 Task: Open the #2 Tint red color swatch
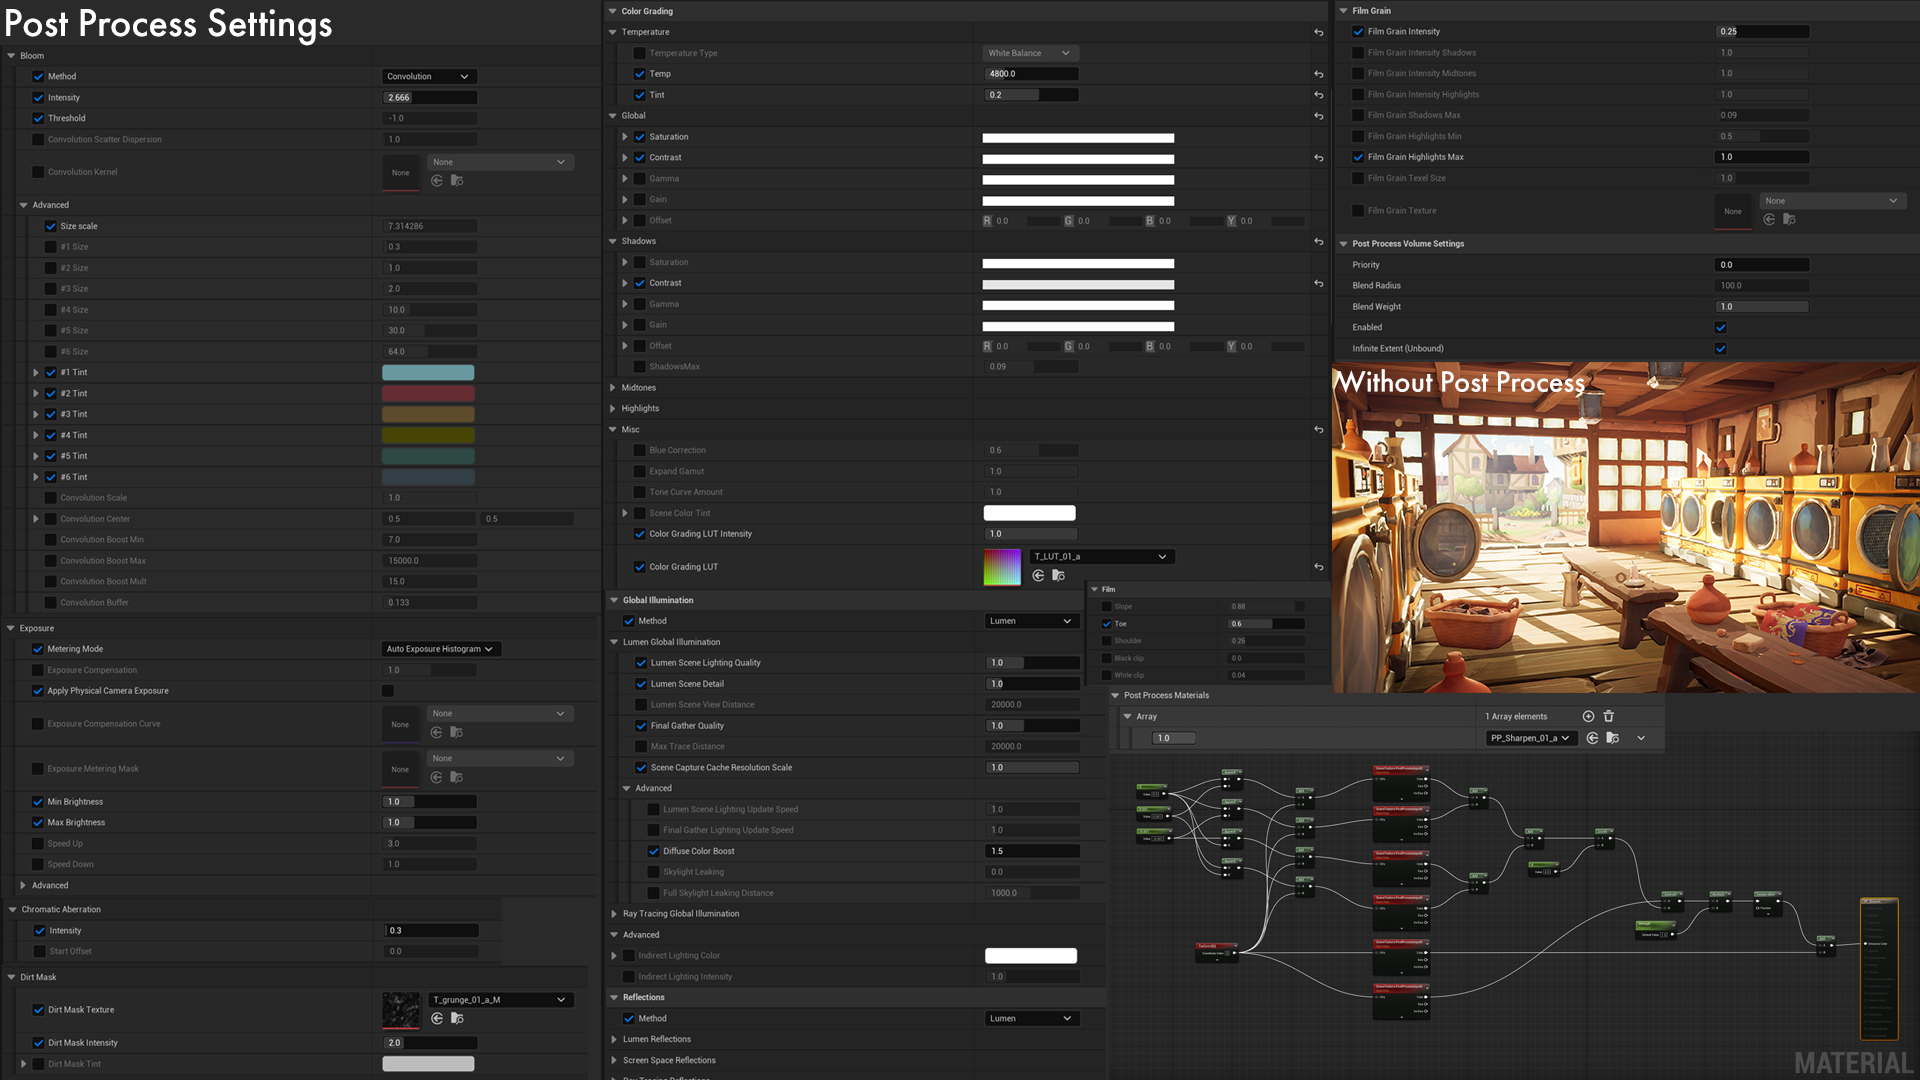(428, 394)
